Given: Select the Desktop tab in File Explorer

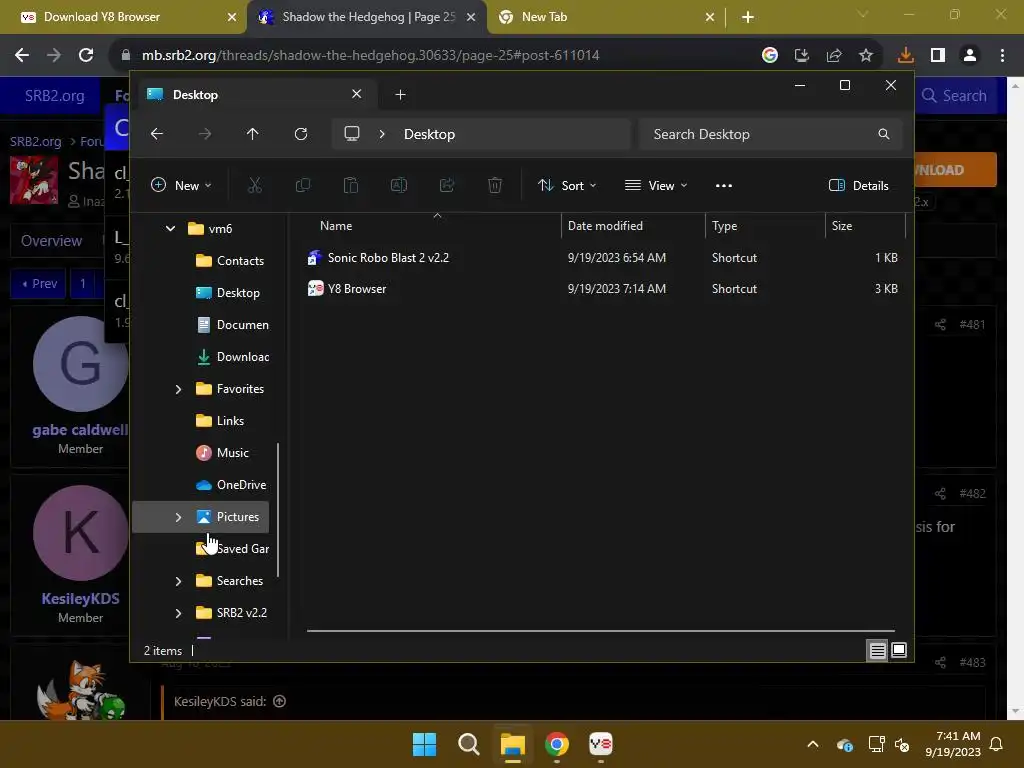Looking at the screenshot, I should [x=255, y=95].
